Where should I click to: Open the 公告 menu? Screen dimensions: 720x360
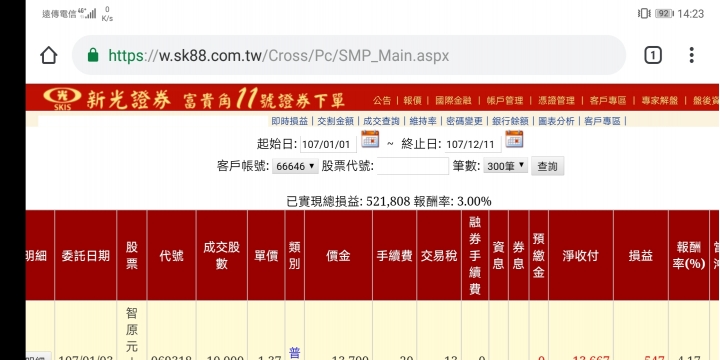[x=382, y=101]
